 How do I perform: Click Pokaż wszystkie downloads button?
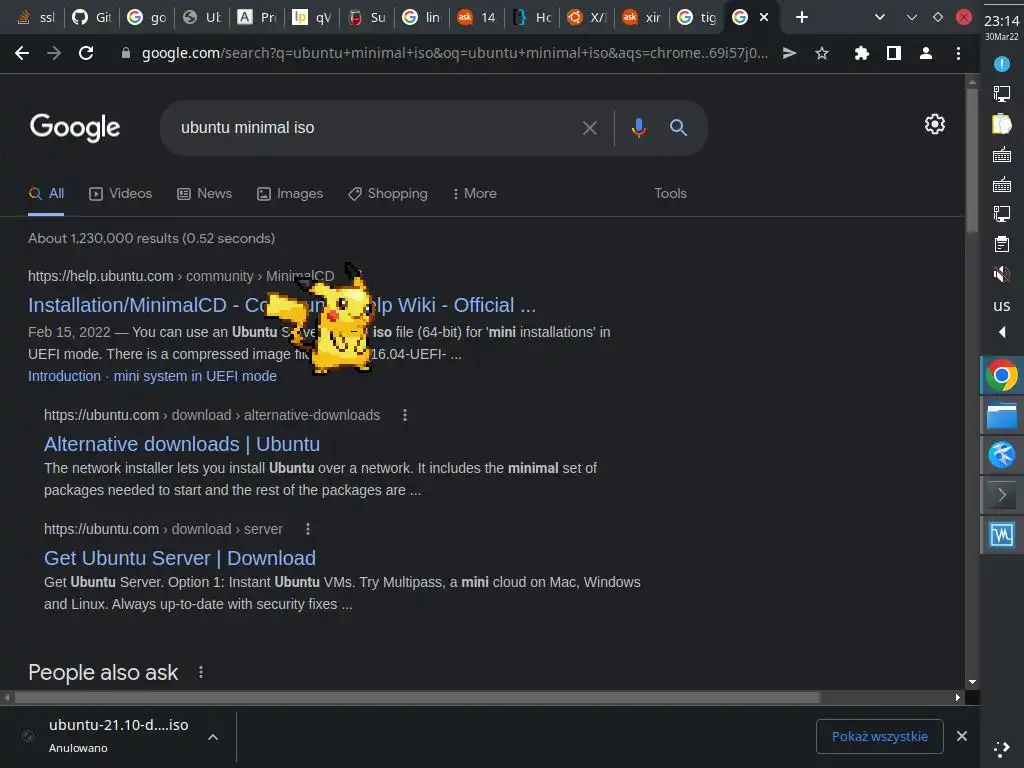pyautogui.click(x=880, y=737)
